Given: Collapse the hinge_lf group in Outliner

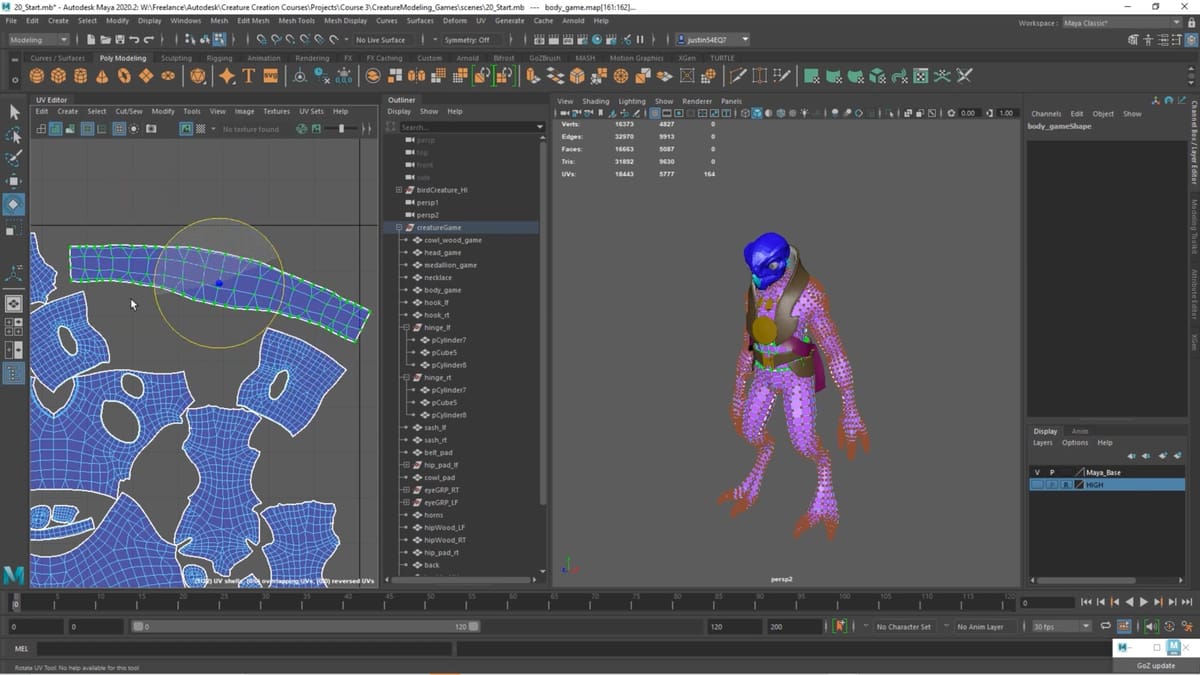Looking at the screenshot, I should click(405, 327).
